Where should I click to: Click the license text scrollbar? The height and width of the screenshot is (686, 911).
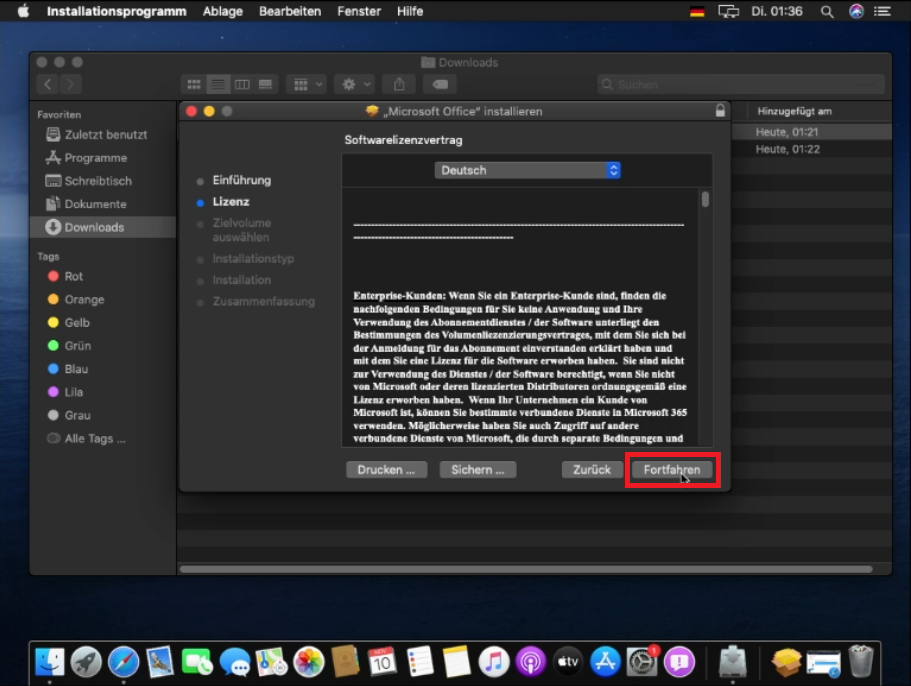tap(705, 200)
